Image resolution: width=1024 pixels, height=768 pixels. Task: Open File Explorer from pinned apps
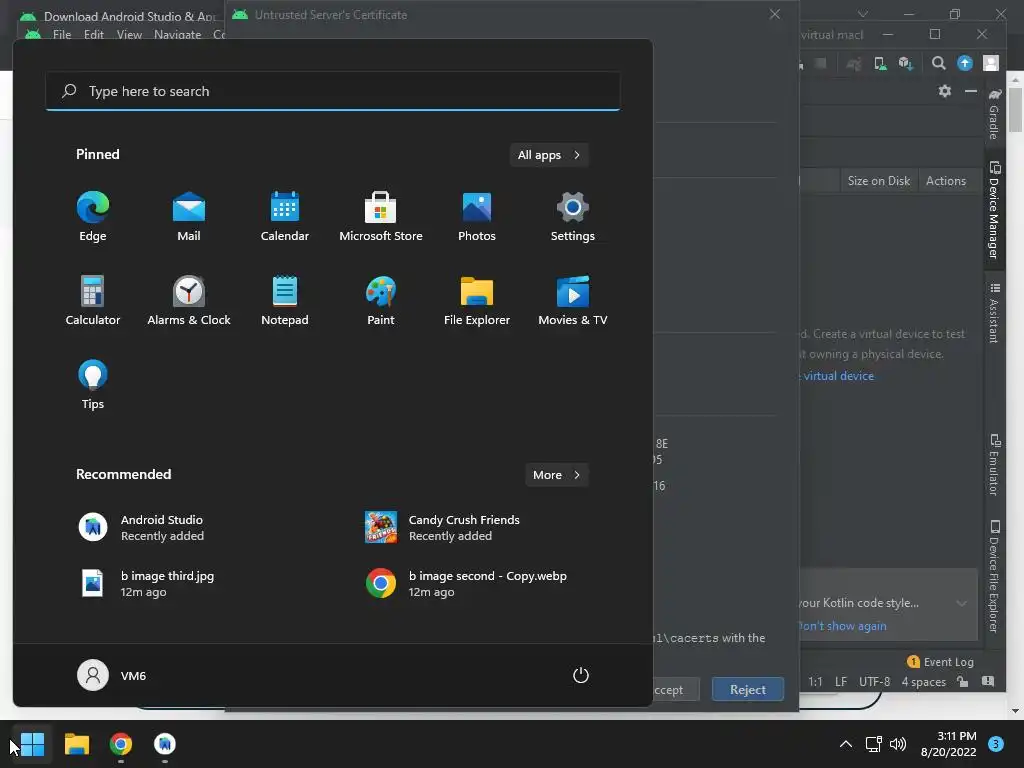(477, 300)
